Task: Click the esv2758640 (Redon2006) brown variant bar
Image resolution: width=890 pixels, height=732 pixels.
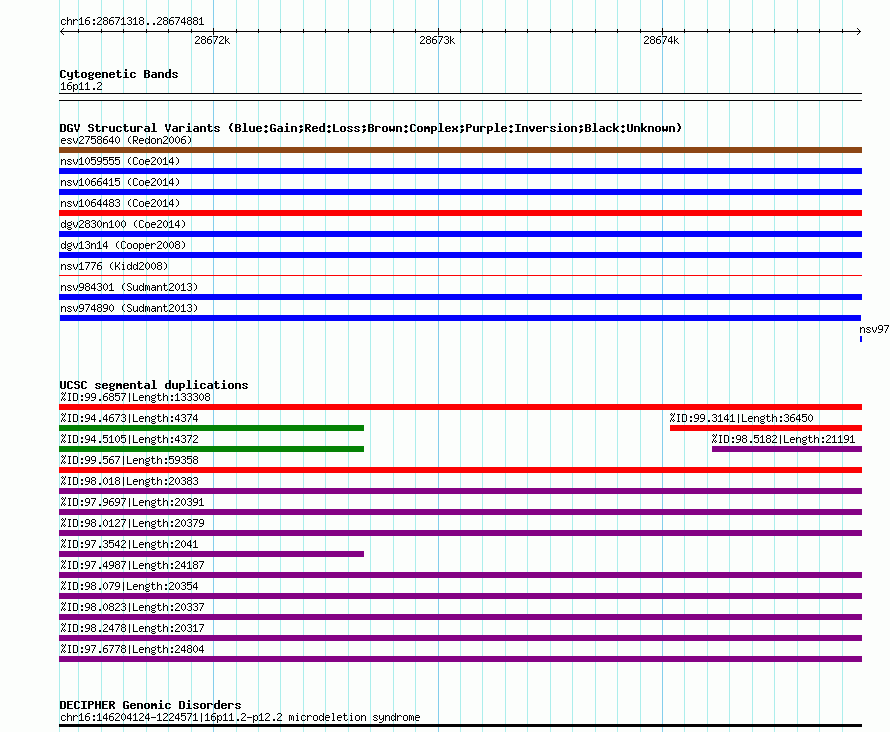Action: (x=460, y=150)
